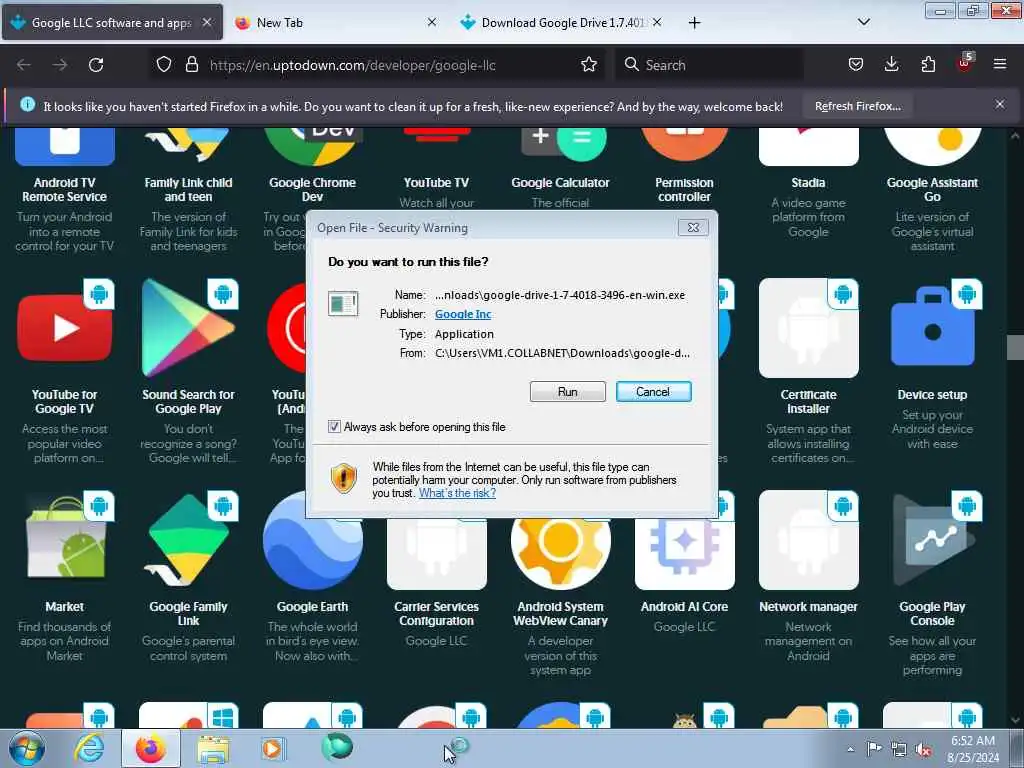Open the Permission controller title
Image resolution: width=1024 pixels, height=768 pixels.
pos(684,189)
